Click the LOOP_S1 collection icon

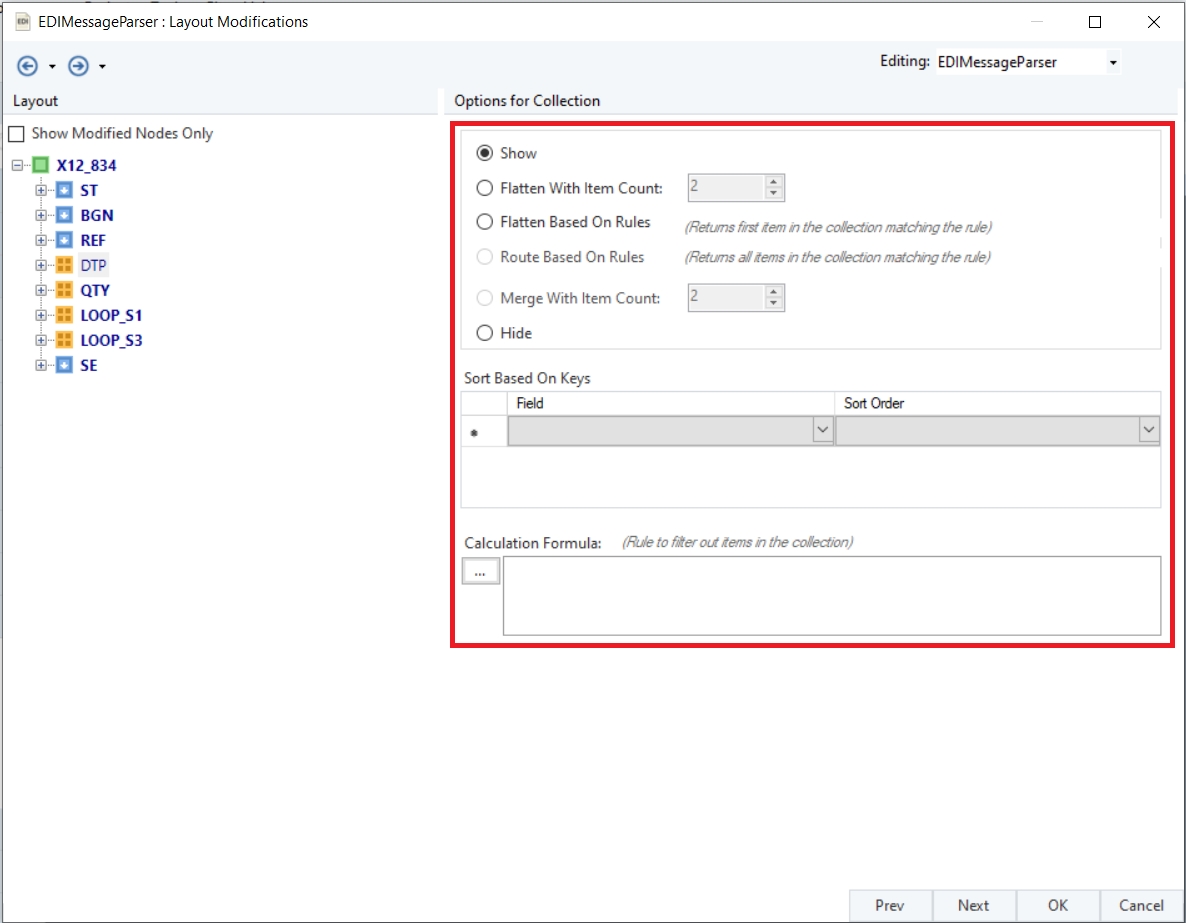click(64, 315)
